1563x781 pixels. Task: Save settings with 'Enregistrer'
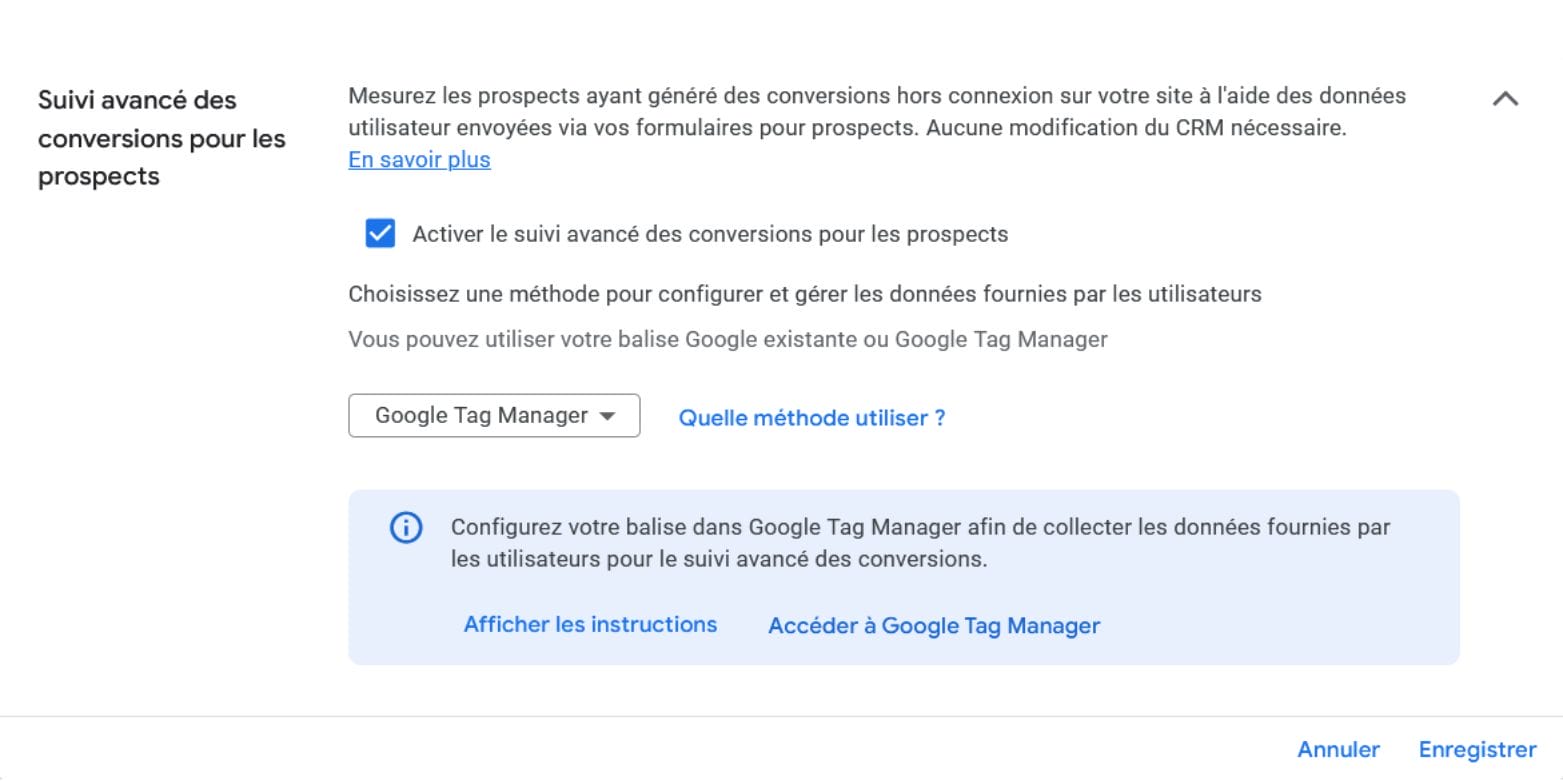point(1477,750)
